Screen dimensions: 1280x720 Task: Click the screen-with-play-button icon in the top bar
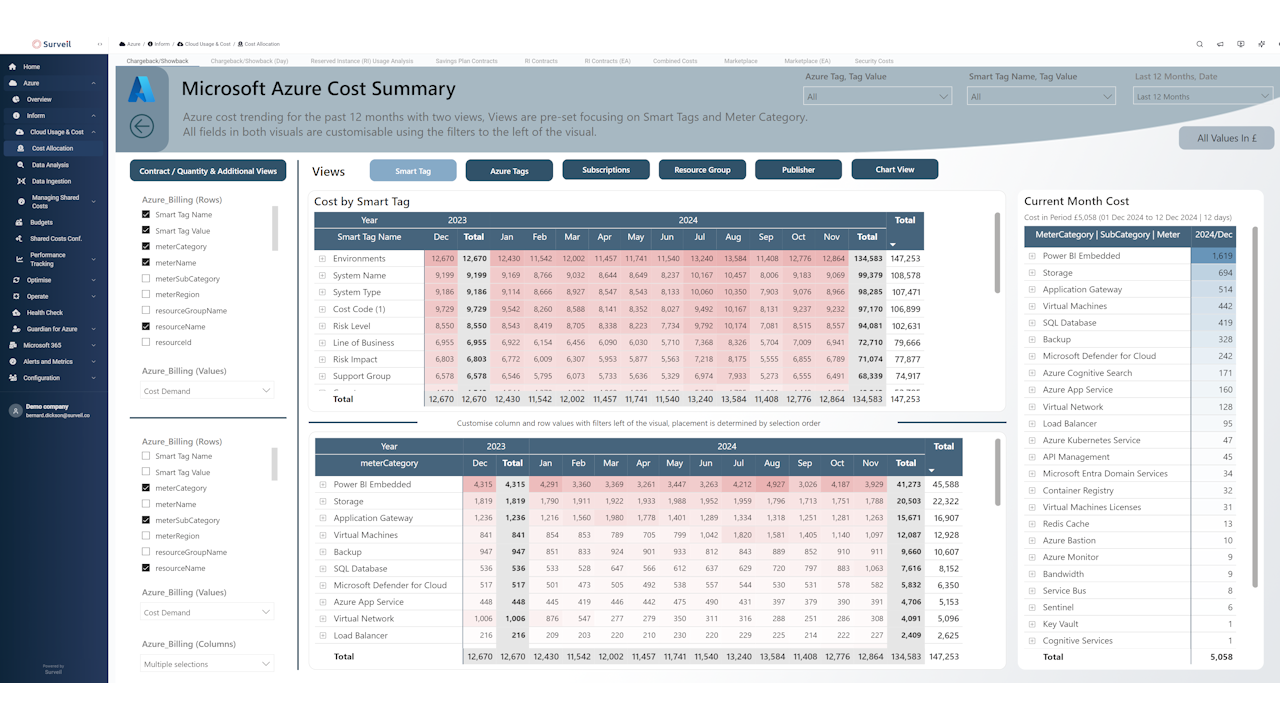pyautogui.click(x=1241, y=44)
